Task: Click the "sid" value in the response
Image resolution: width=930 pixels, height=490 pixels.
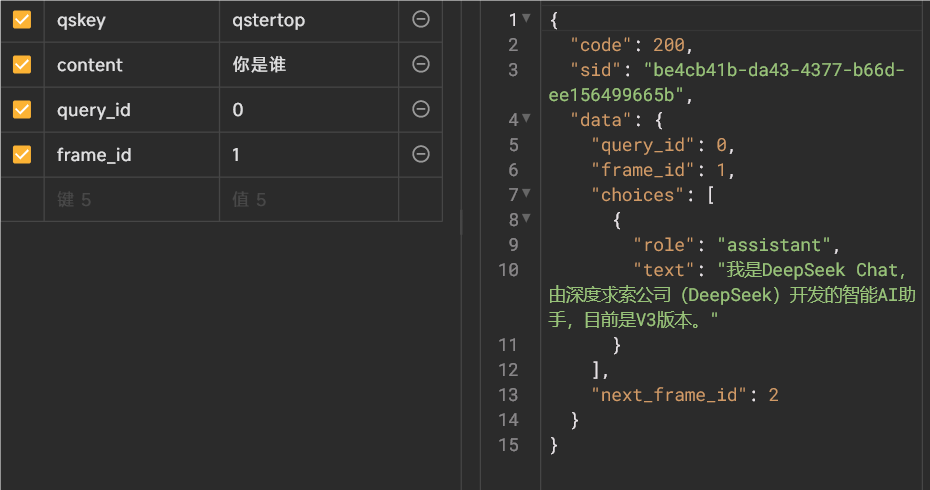Action: pos(727,82)
